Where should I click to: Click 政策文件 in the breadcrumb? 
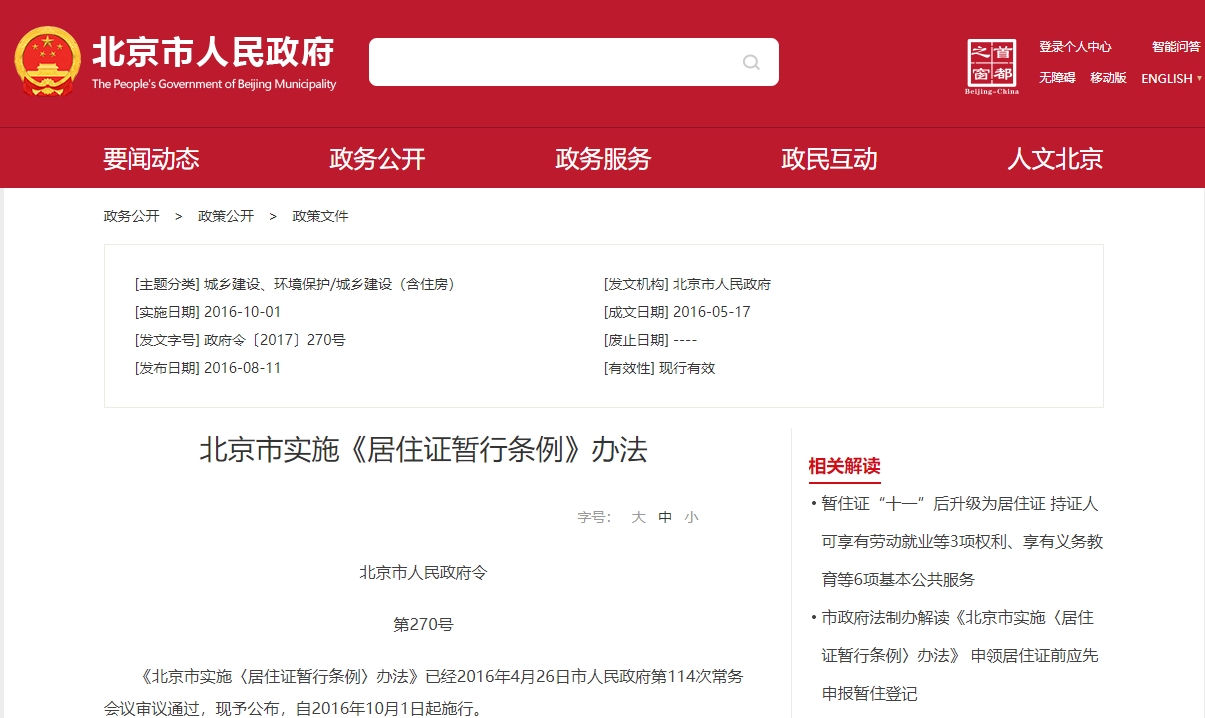[320, 216]
